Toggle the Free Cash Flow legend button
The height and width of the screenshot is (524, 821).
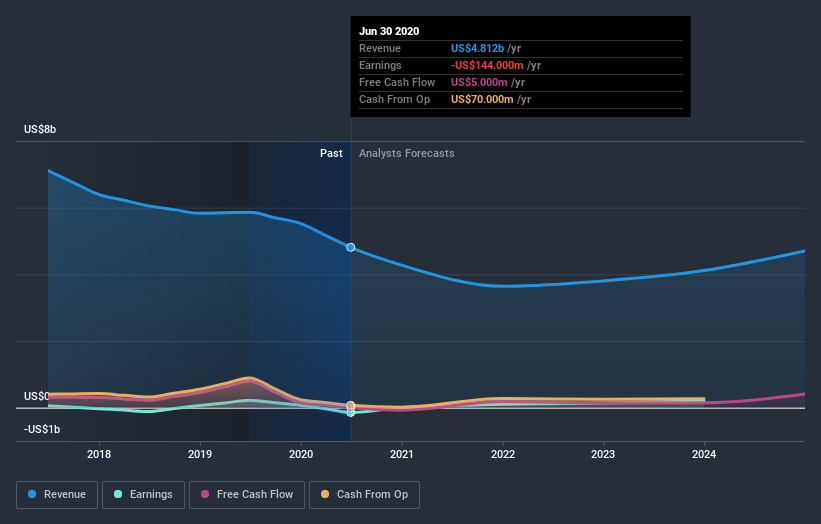(247, 495)
